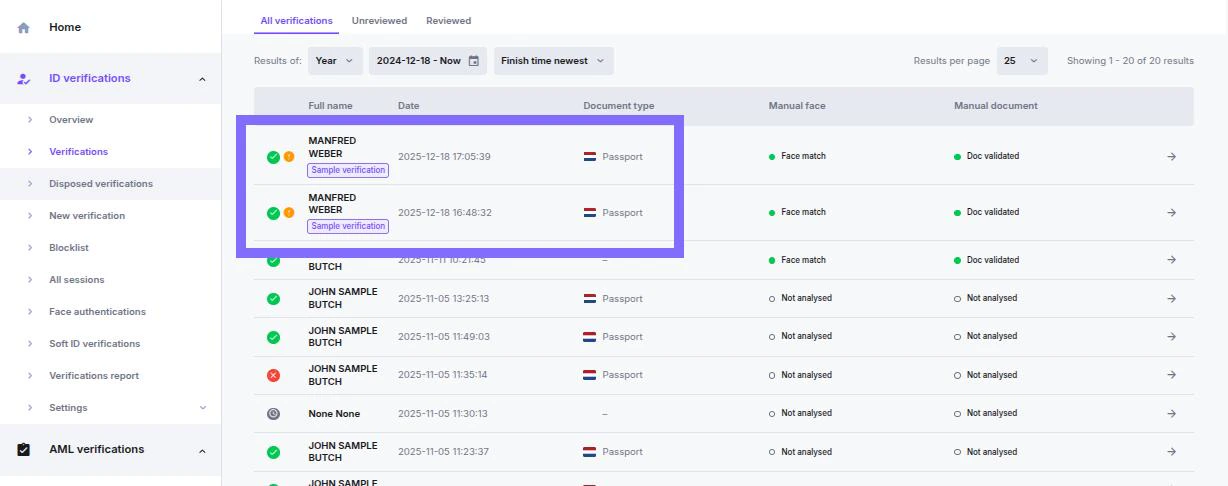This screenshot has height=486, width=1228.
Task: Open arrow for the 10:21:45 verification row
Action: [x=1172, y=260]
